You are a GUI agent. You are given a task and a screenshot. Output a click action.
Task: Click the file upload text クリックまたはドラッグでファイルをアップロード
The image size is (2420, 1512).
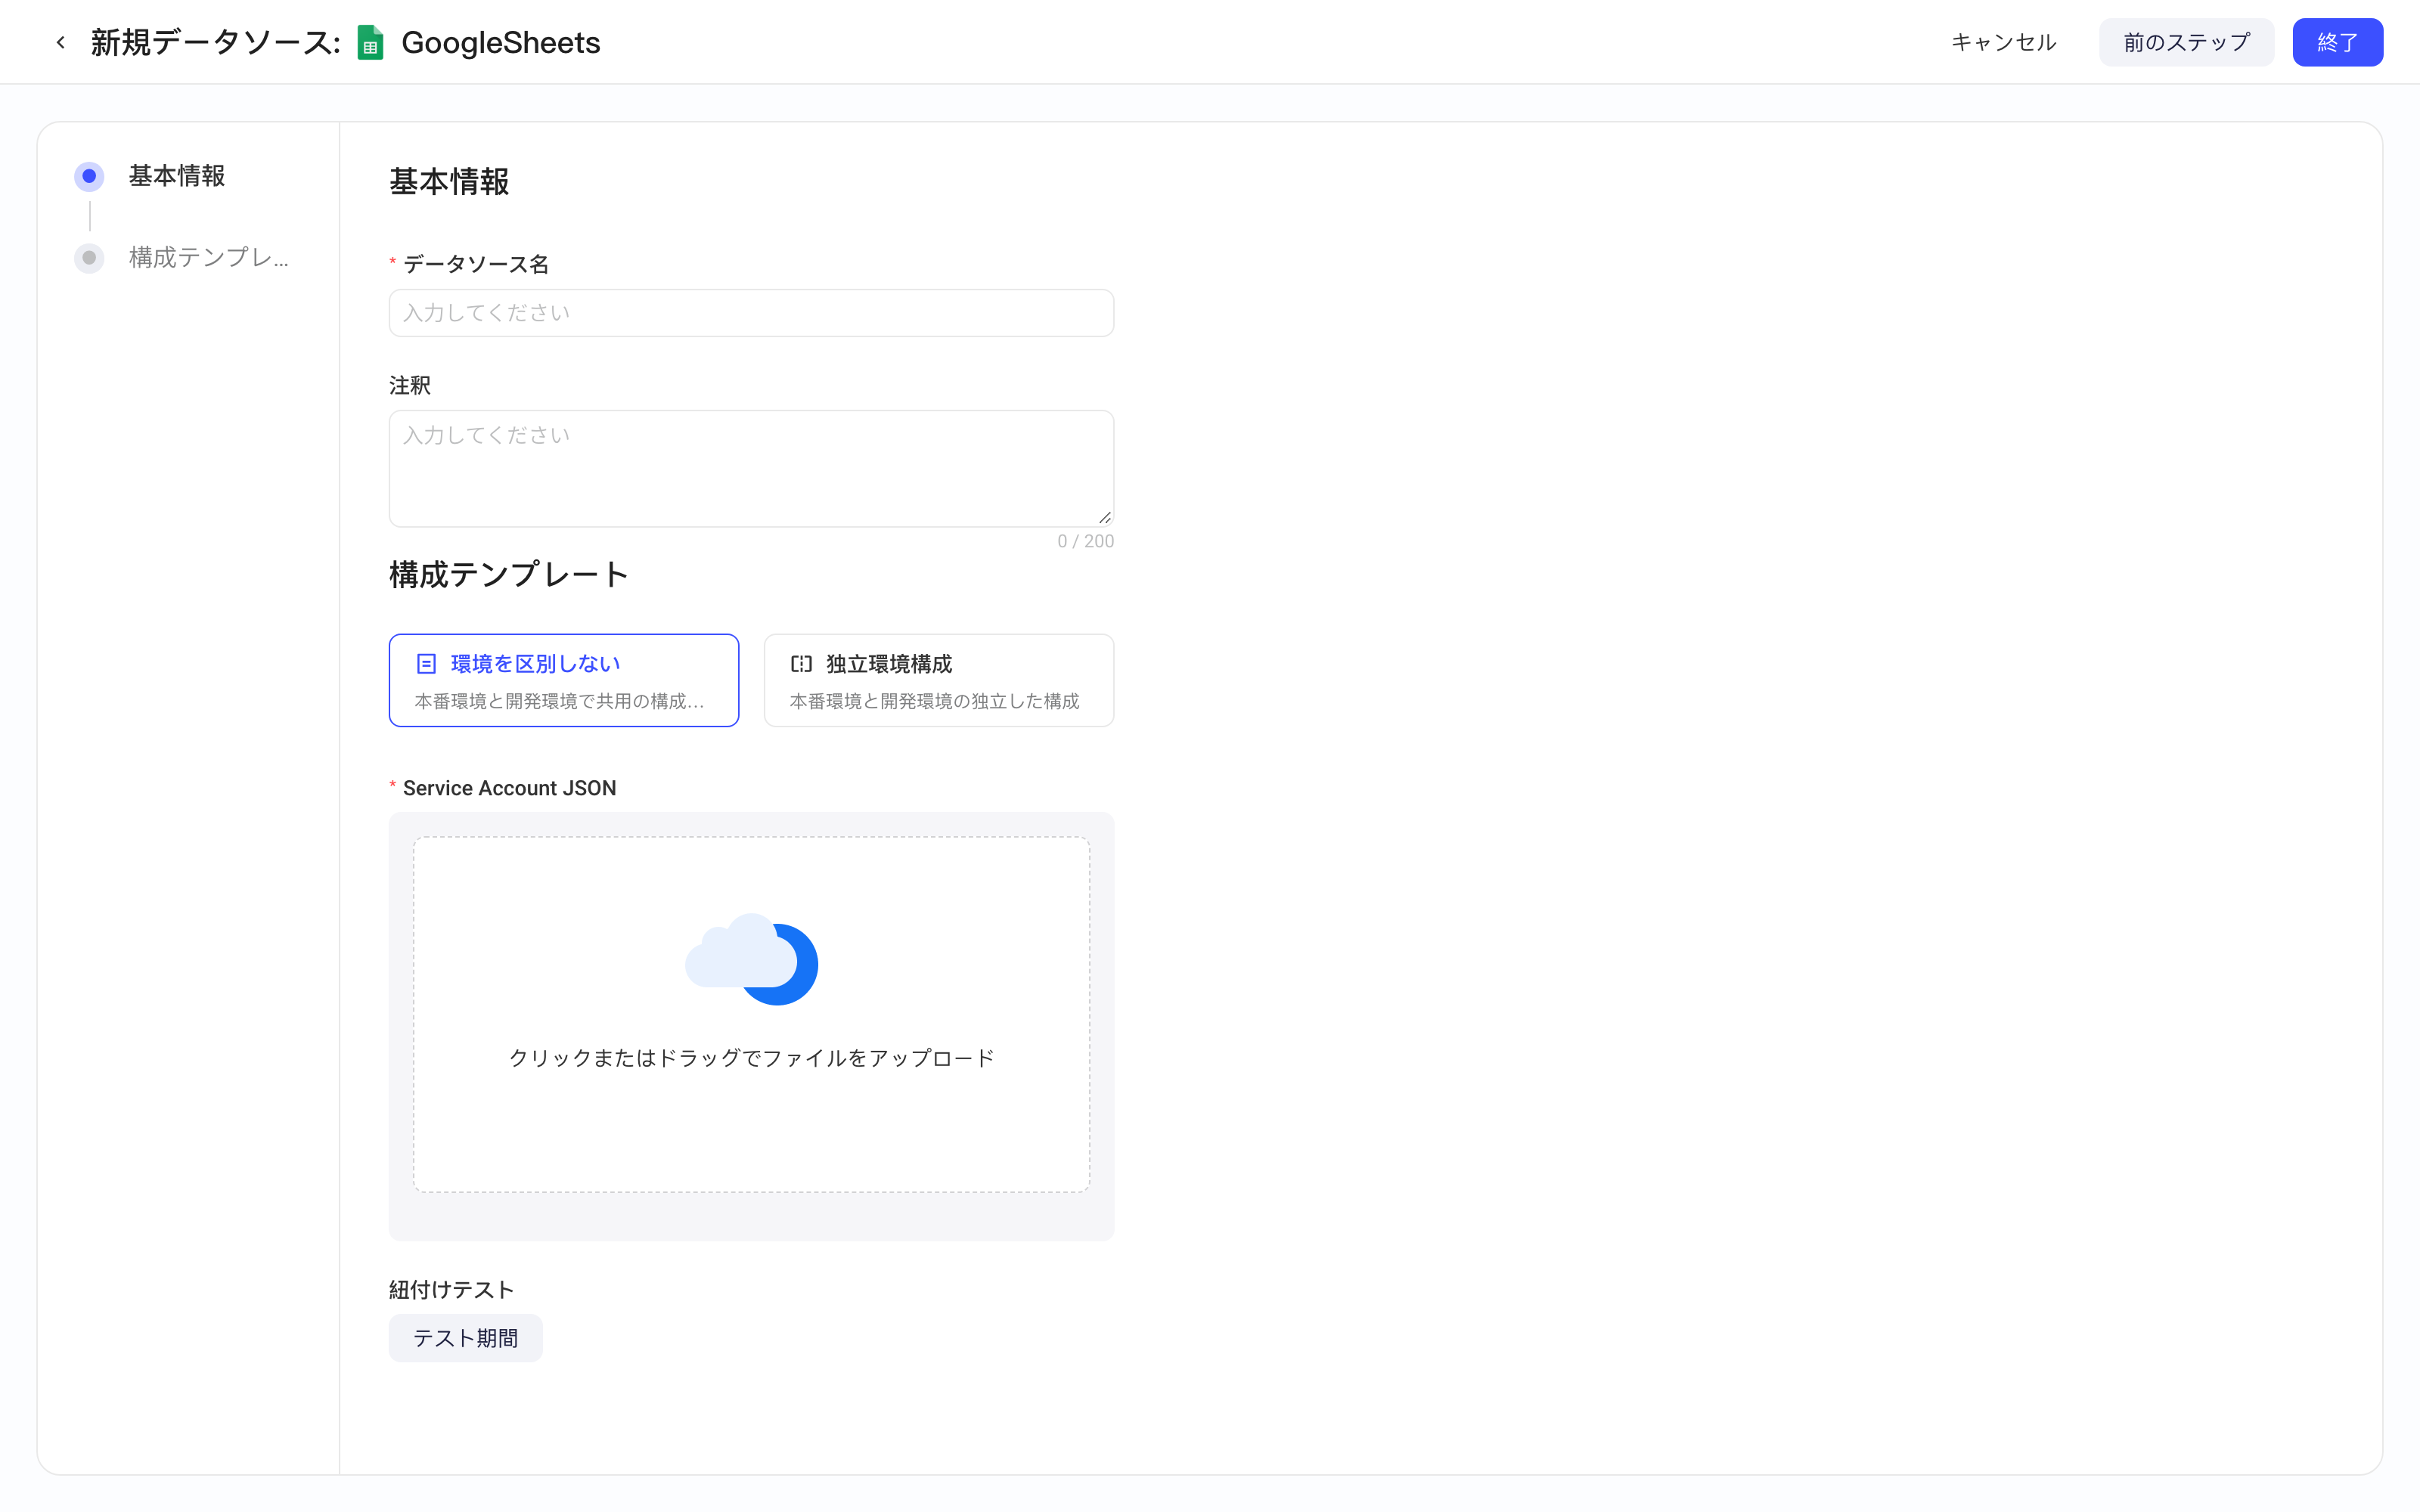coord(751,1058)
